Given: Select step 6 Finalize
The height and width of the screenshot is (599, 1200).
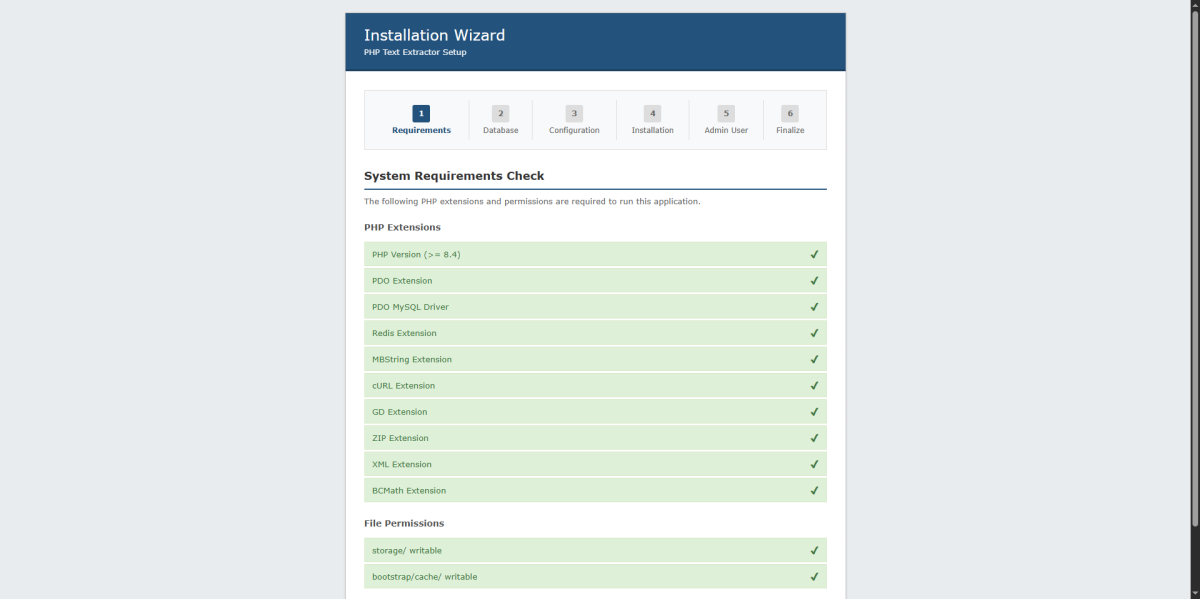Looking at the screenshot, I should click(x=790, y=120).
